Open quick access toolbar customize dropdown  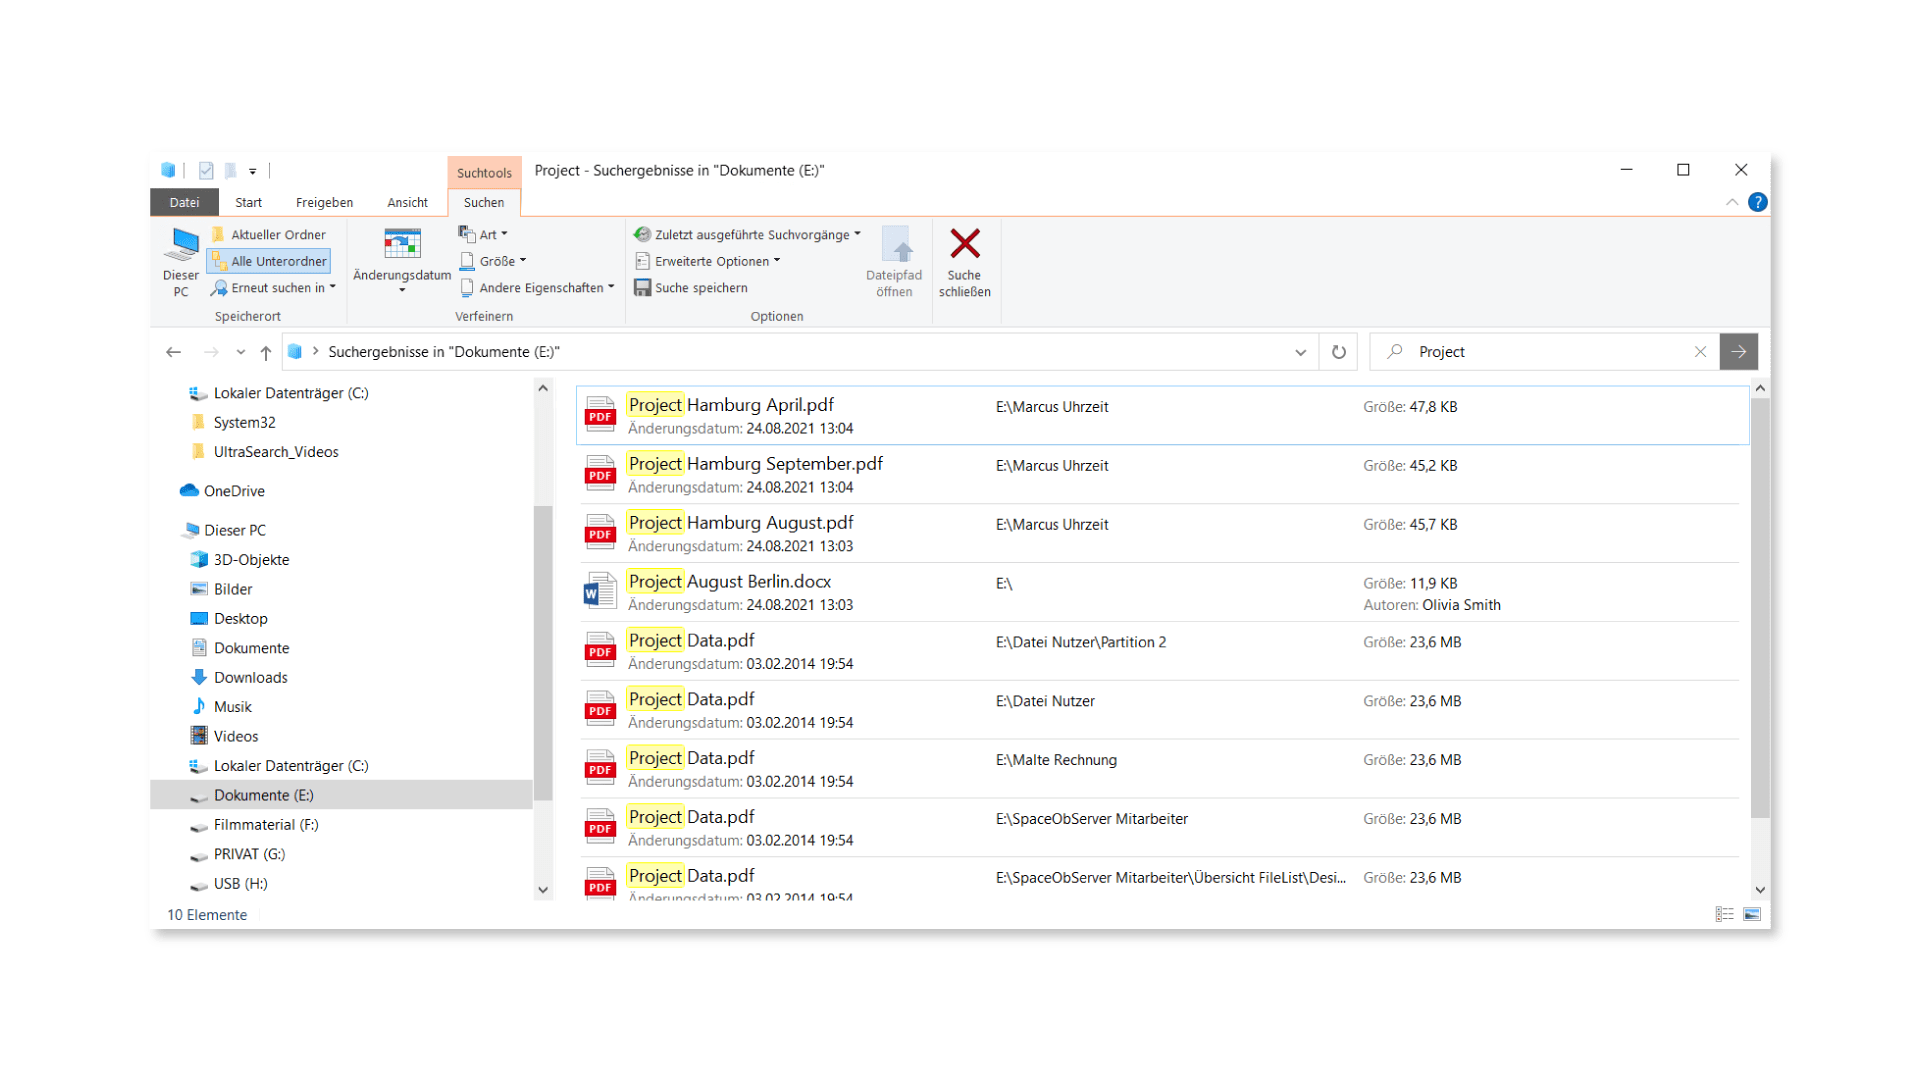(253, 171)
